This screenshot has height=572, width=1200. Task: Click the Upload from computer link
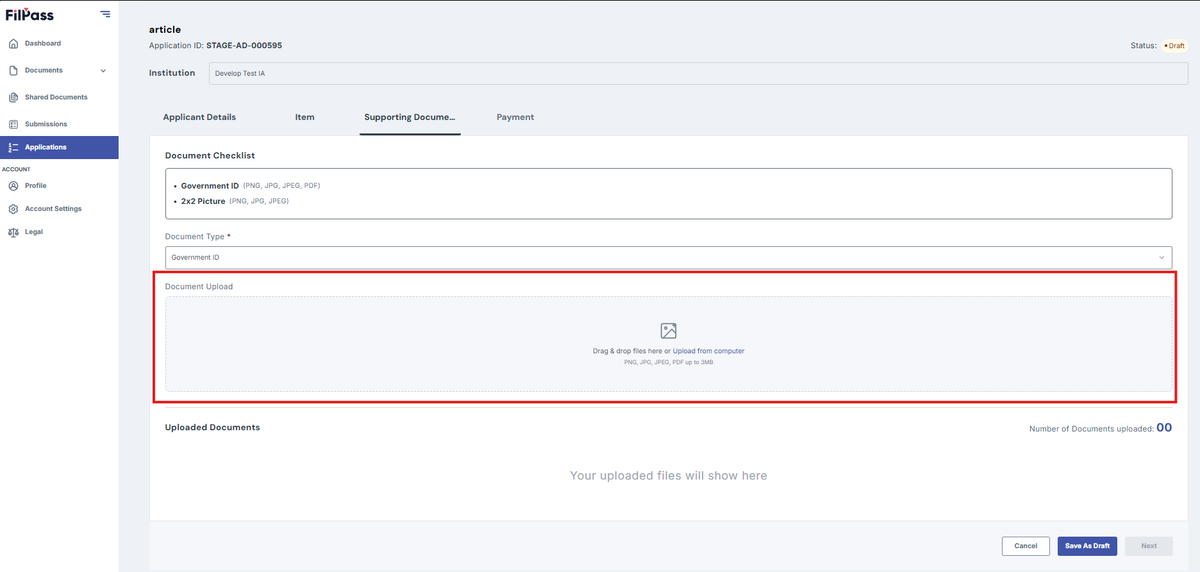684,351
